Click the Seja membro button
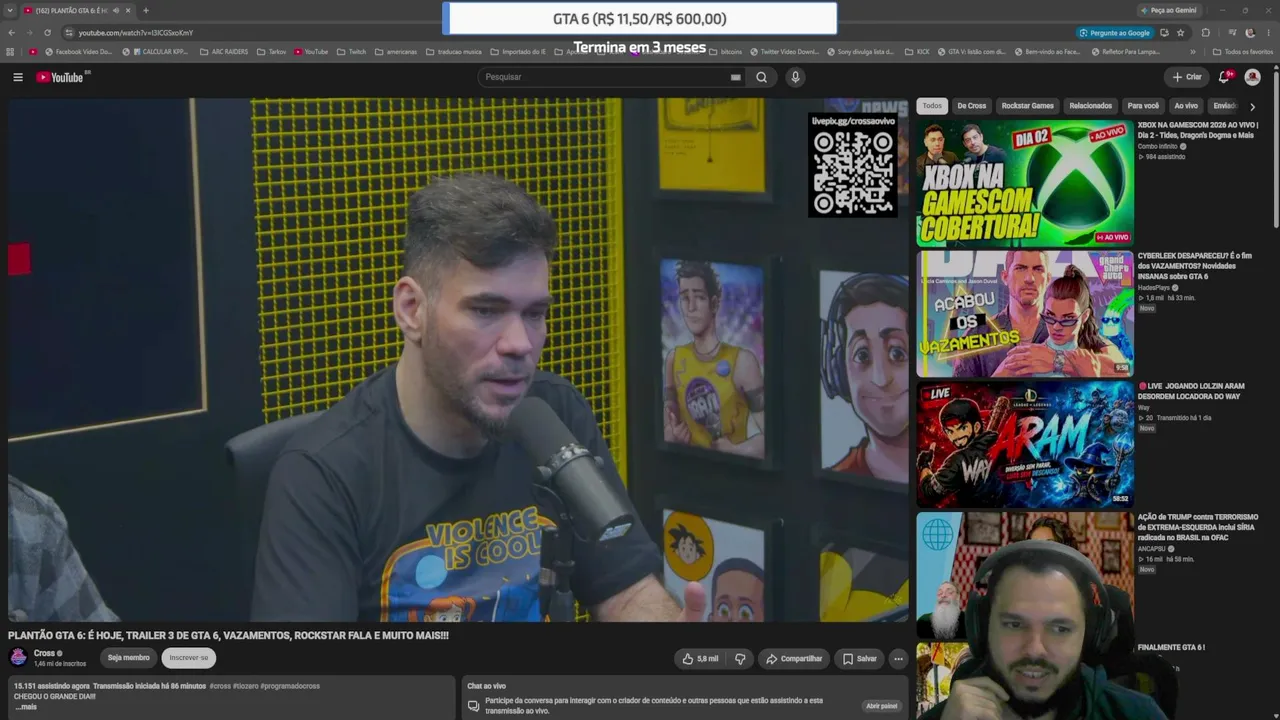This screenshot has width=1280, height=720. (x=128, y=658)
